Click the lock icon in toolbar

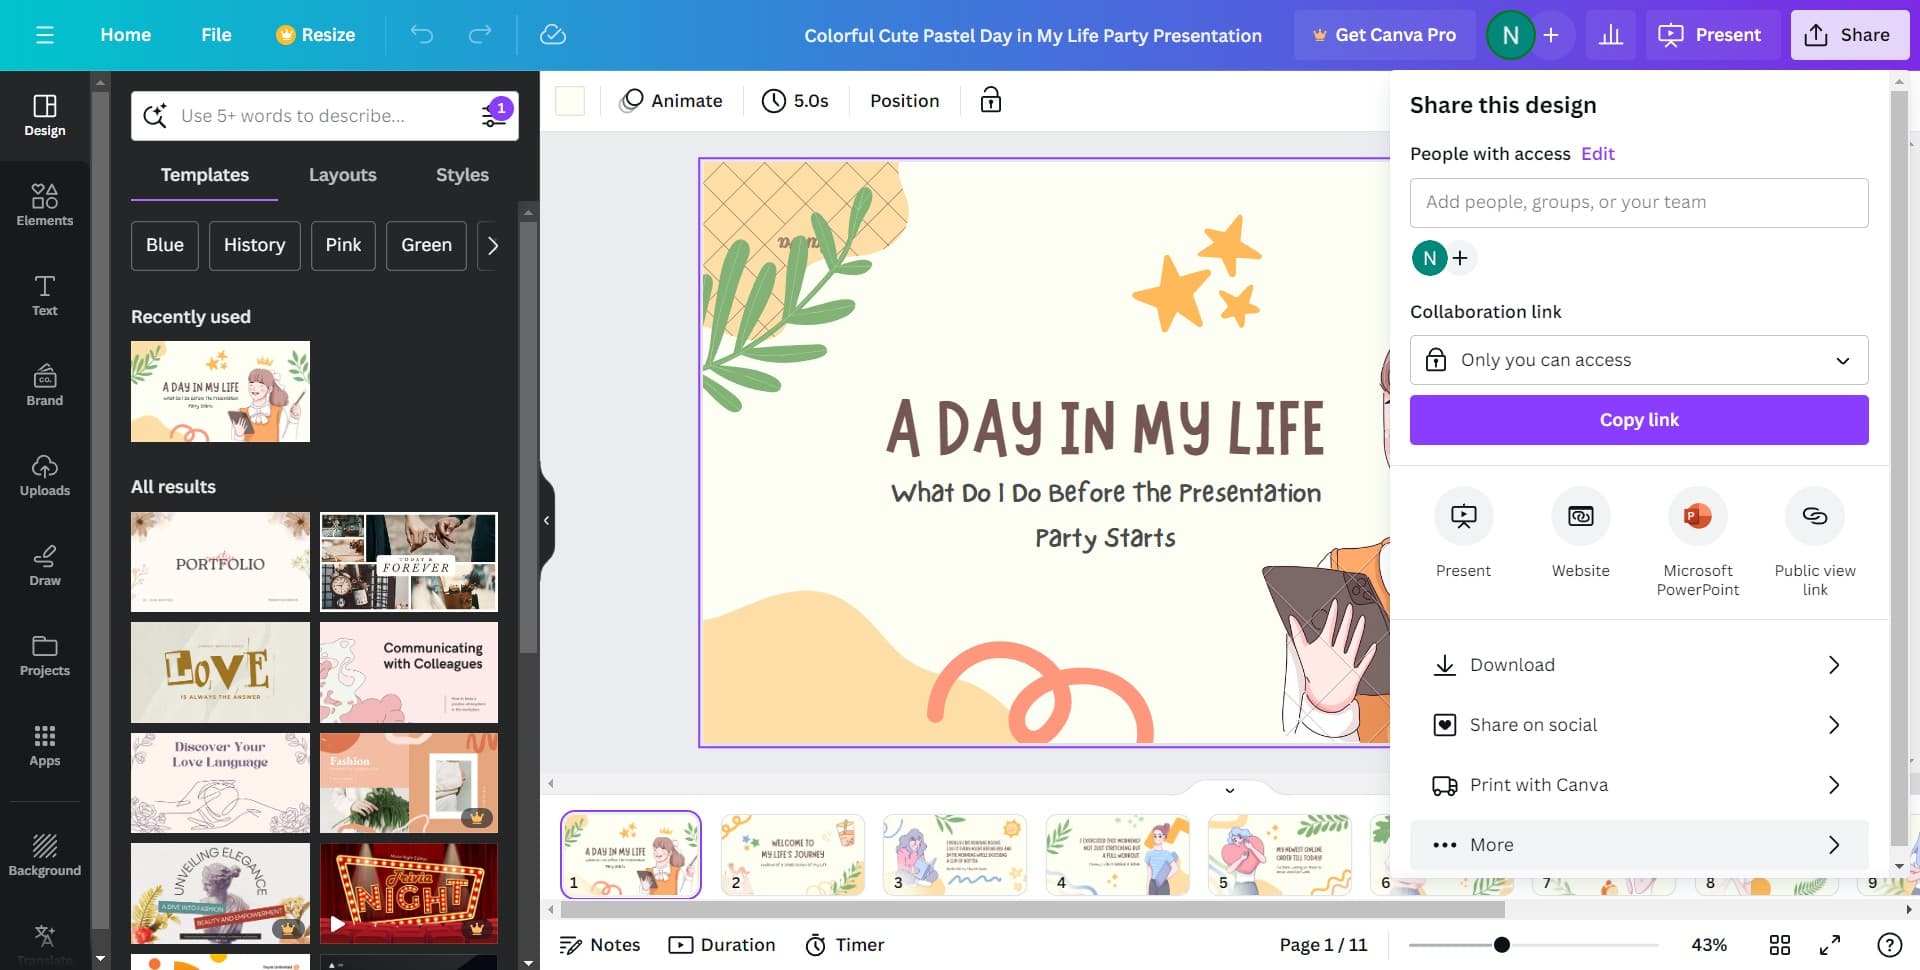[990, 100]
